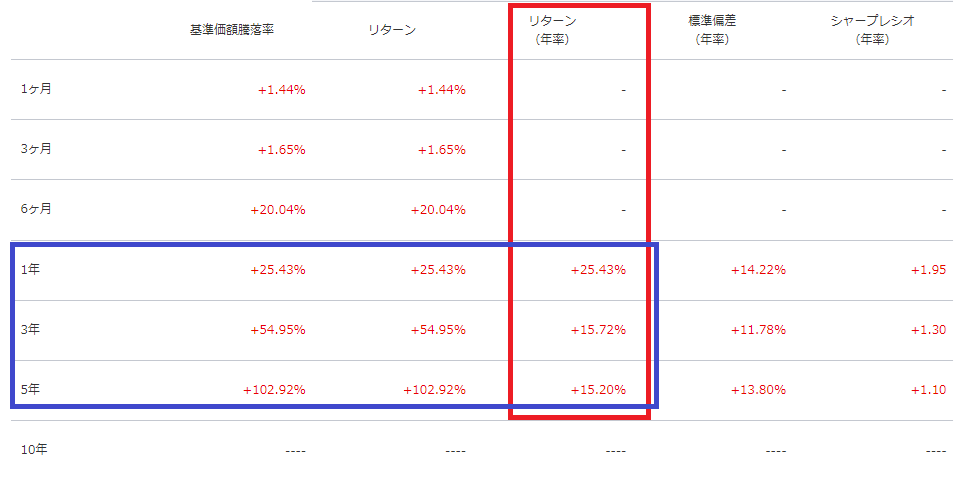Click +102.92% in the 基準価額騰落率 column
This screenshot has height=479, width=960.
coord(274,390)
